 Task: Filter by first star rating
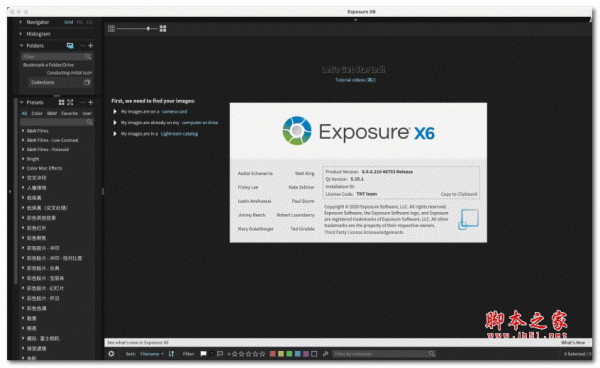pyautogui.click(x=235, y=354)
